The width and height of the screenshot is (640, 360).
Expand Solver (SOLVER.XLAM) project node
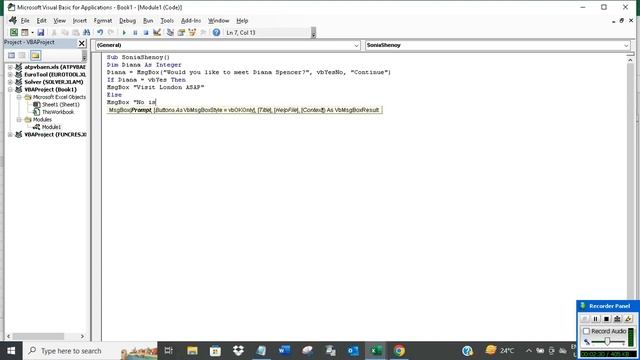(x=10, y=82)
